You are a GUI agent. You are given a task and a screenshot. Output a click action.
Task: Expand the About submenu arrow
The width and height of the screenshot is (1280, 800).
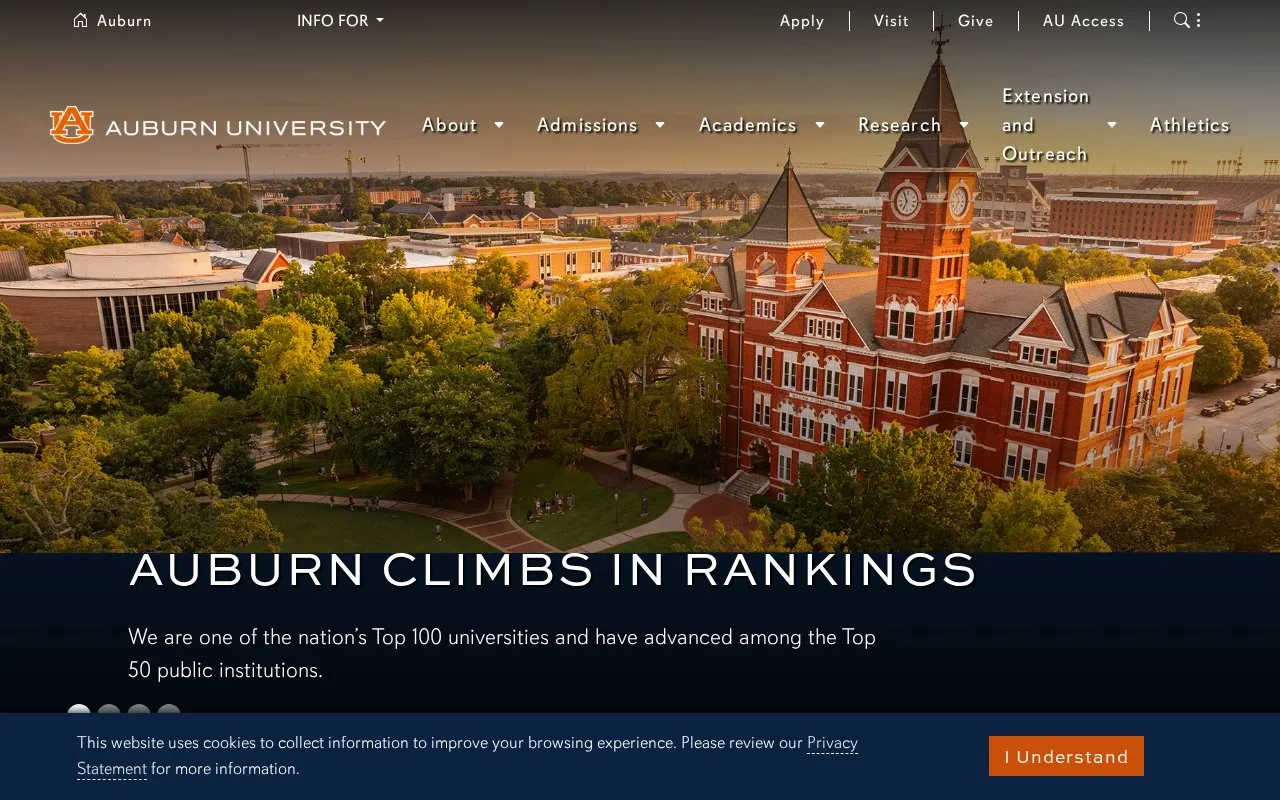click(x=499, y=125)
